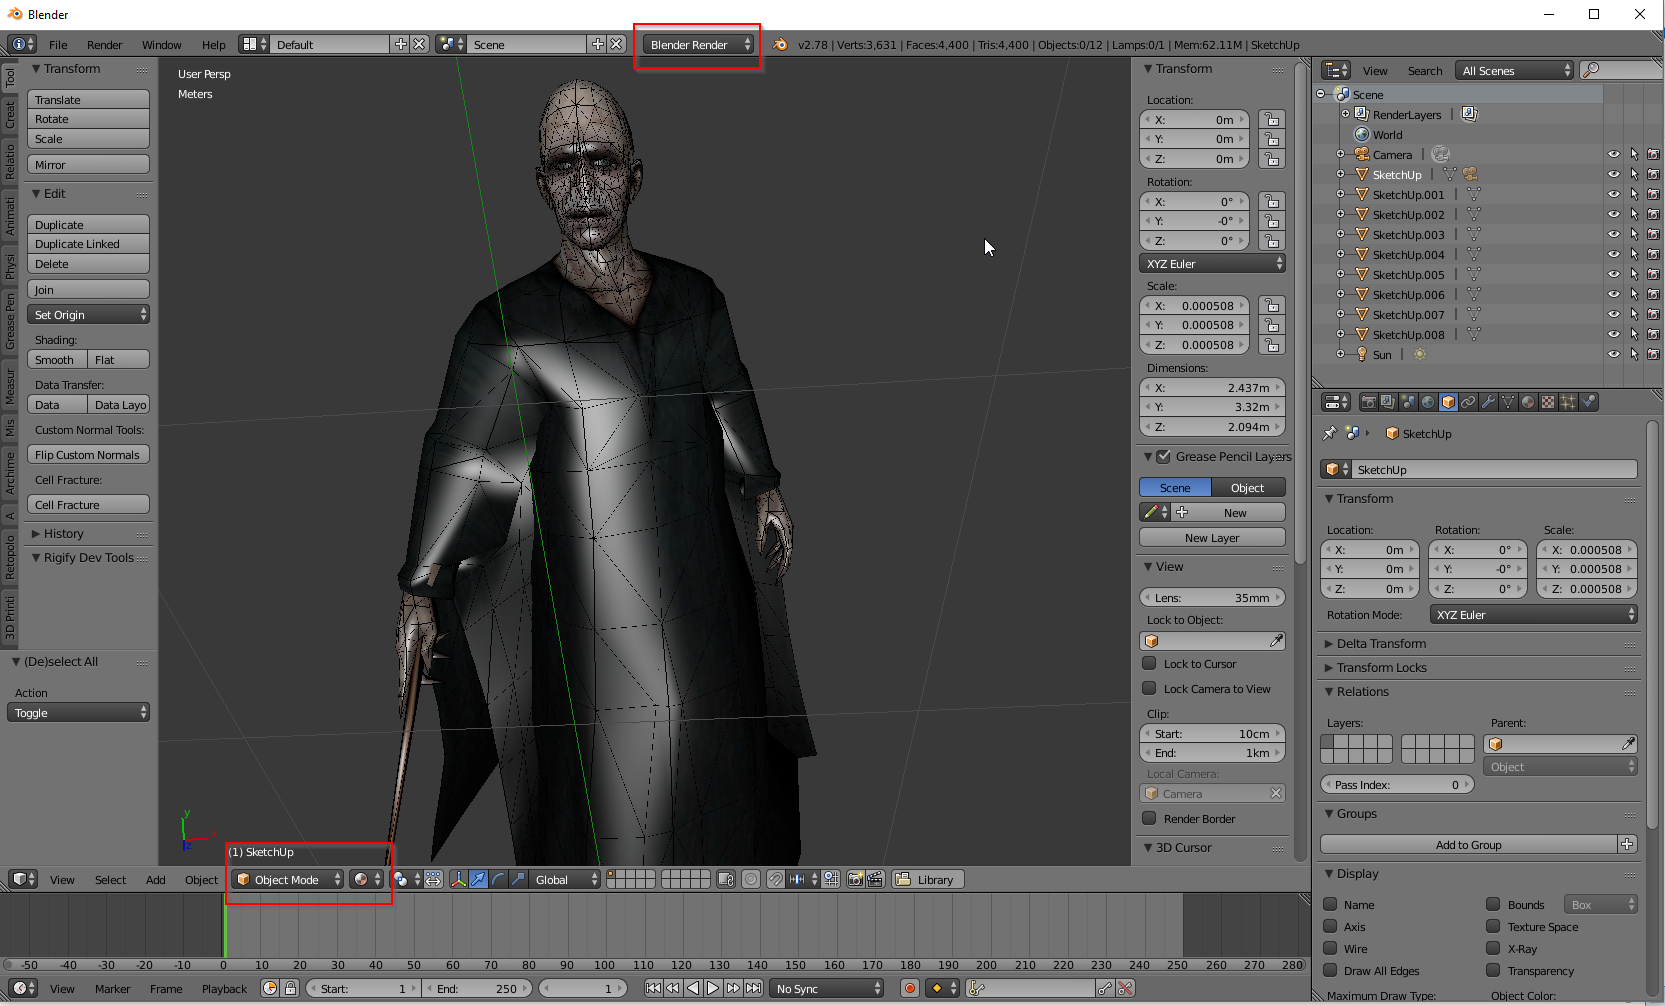Click the snap magnet icon in 3D header
This screenshot has width=1665, height=1006.
point(775,879)
